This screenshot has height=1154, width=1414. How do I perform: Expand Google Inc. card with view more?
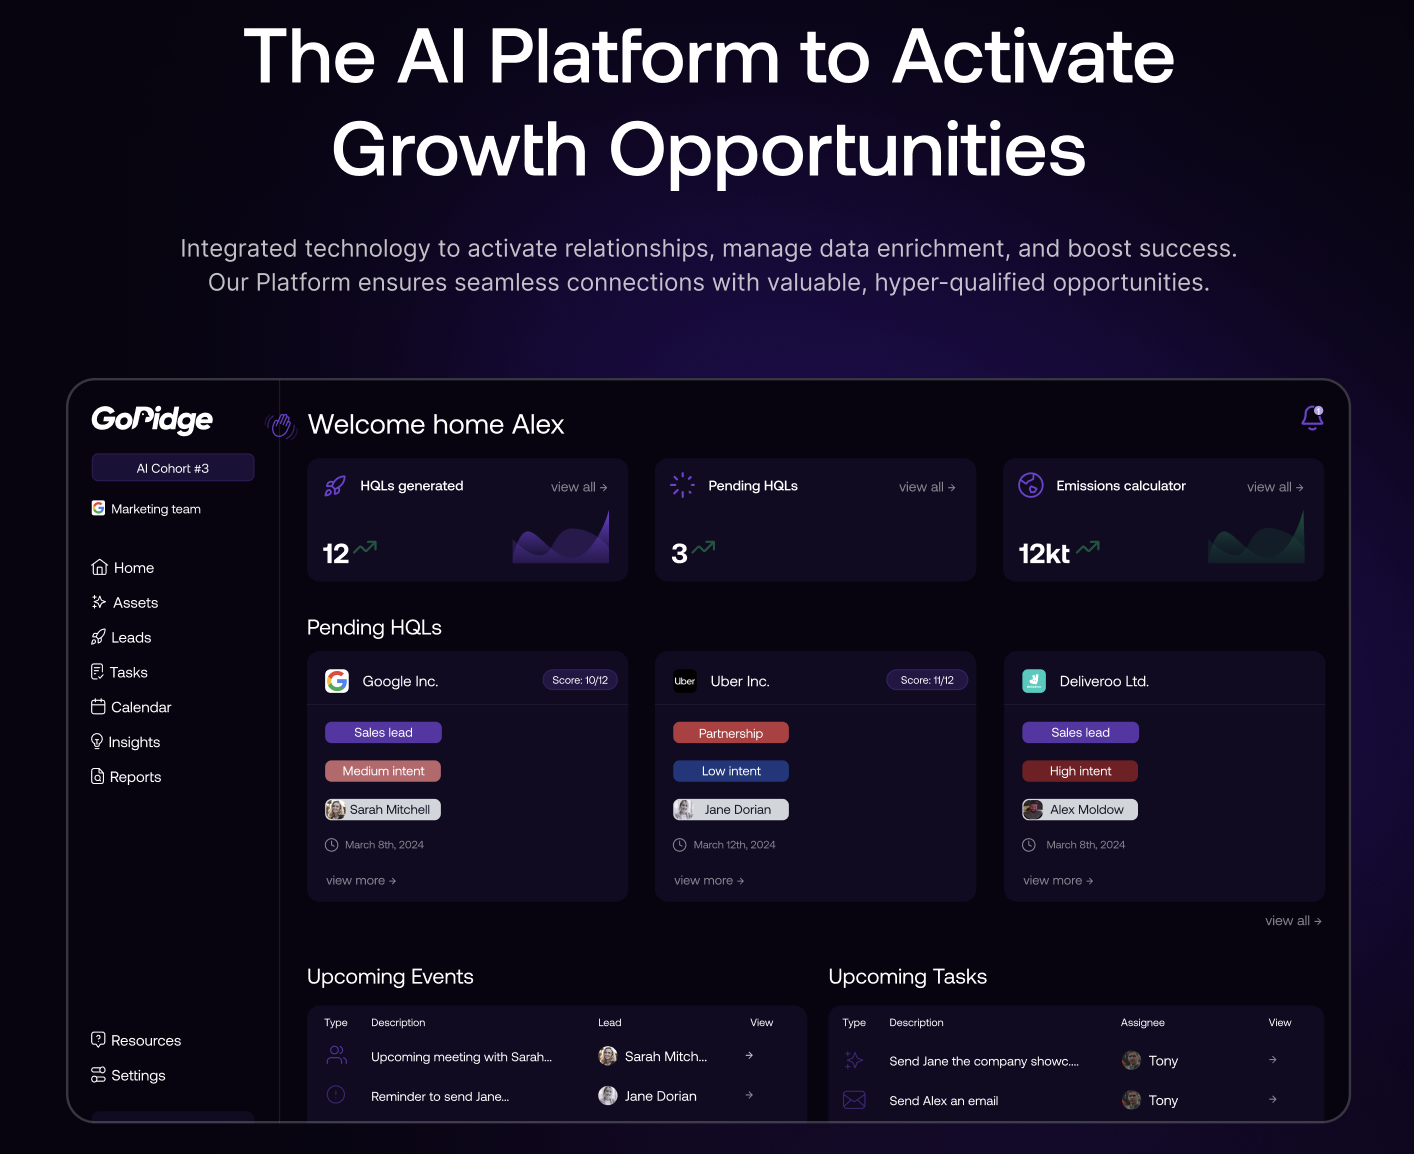coord(361,881)
